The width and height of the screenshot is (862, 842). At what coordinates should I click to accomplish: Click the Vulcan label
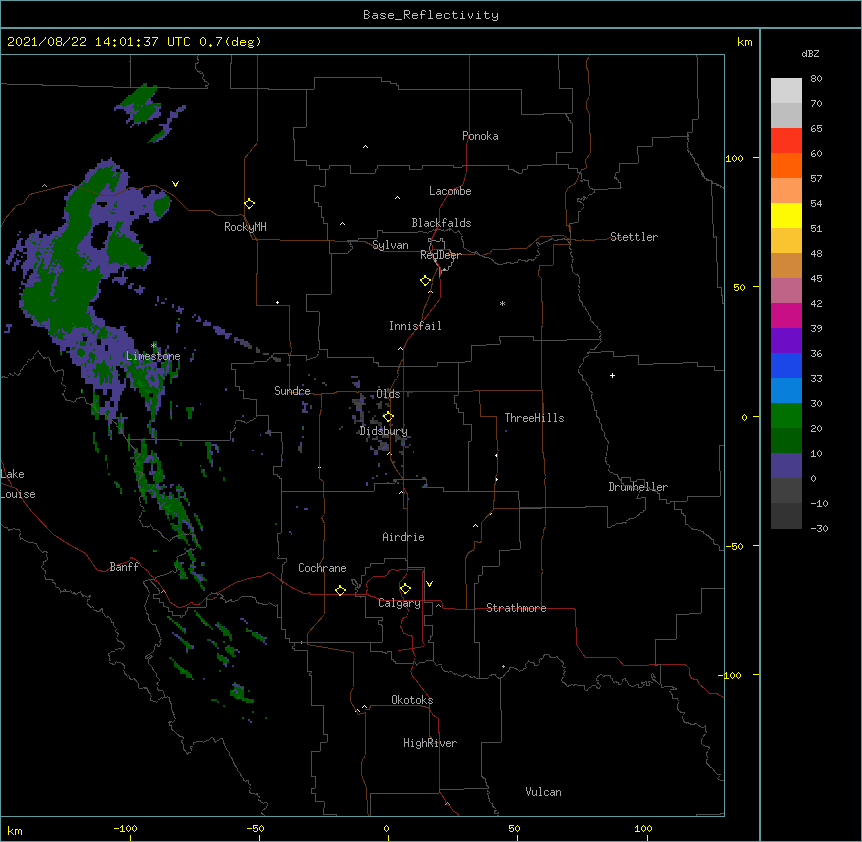coord(543,792)
